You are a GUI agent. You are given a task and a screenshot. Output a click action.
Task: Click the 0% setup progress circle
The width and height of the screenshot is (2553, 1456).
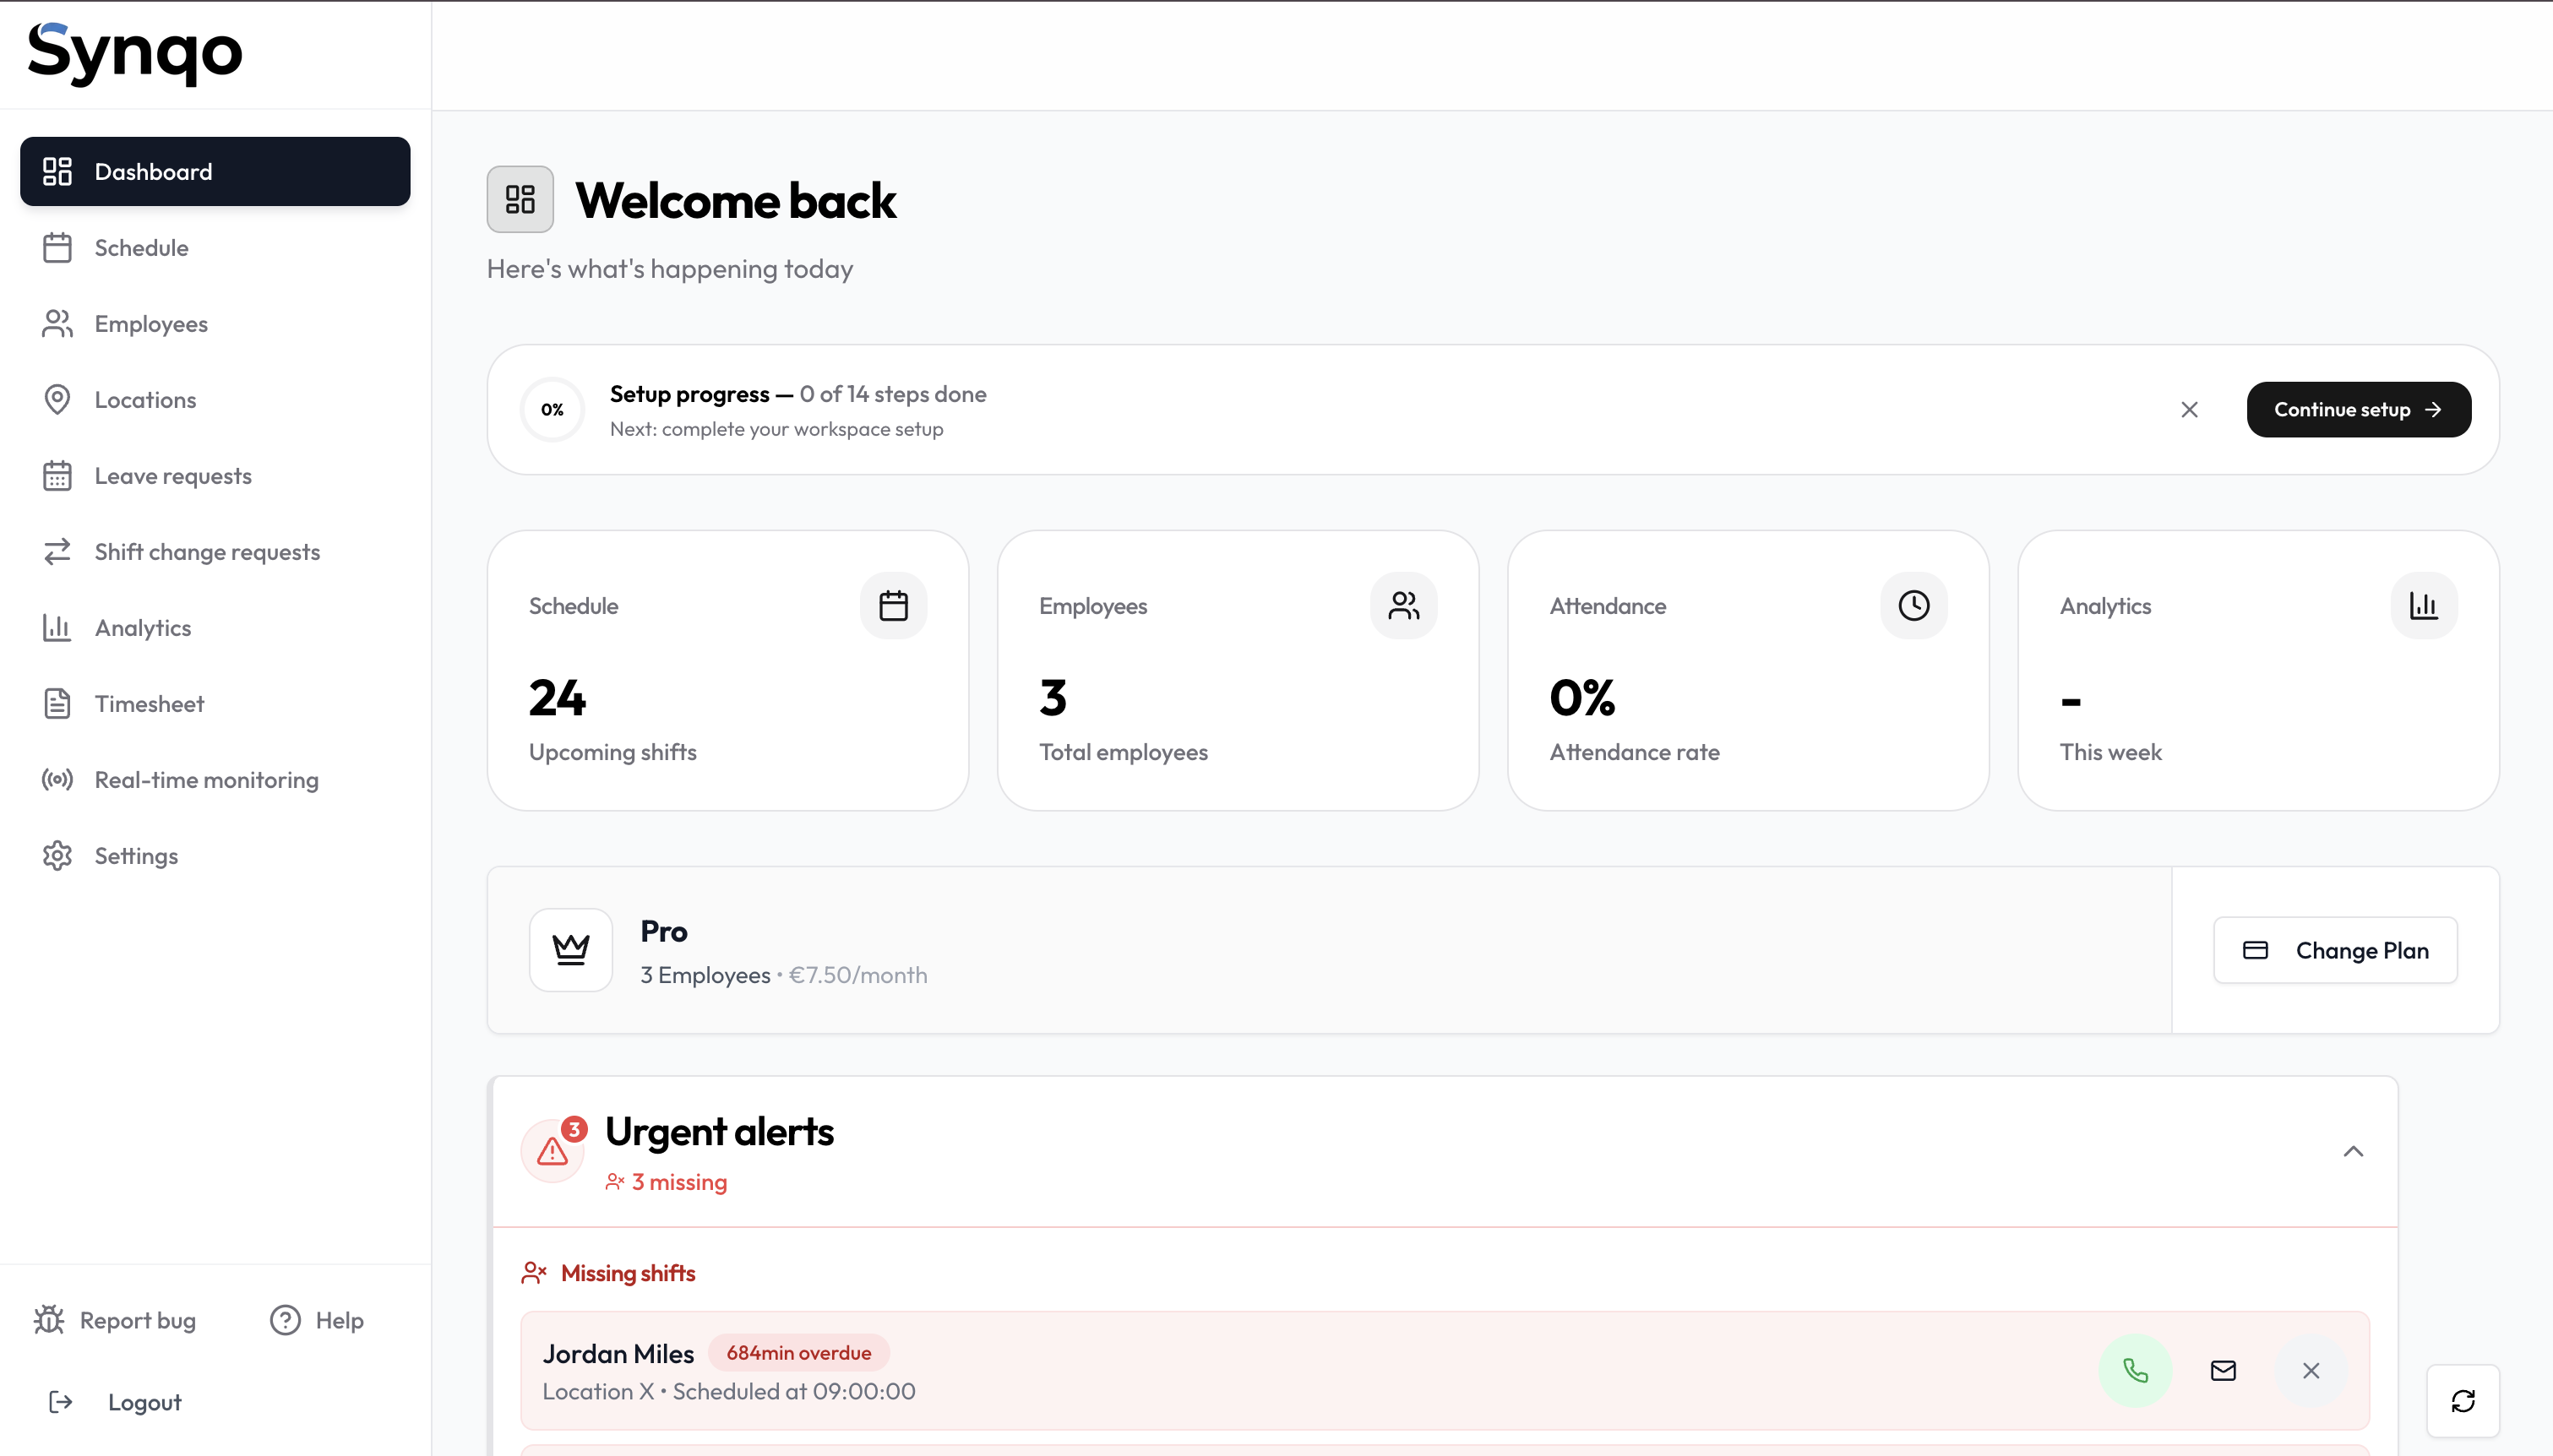(x=552, y=410)
